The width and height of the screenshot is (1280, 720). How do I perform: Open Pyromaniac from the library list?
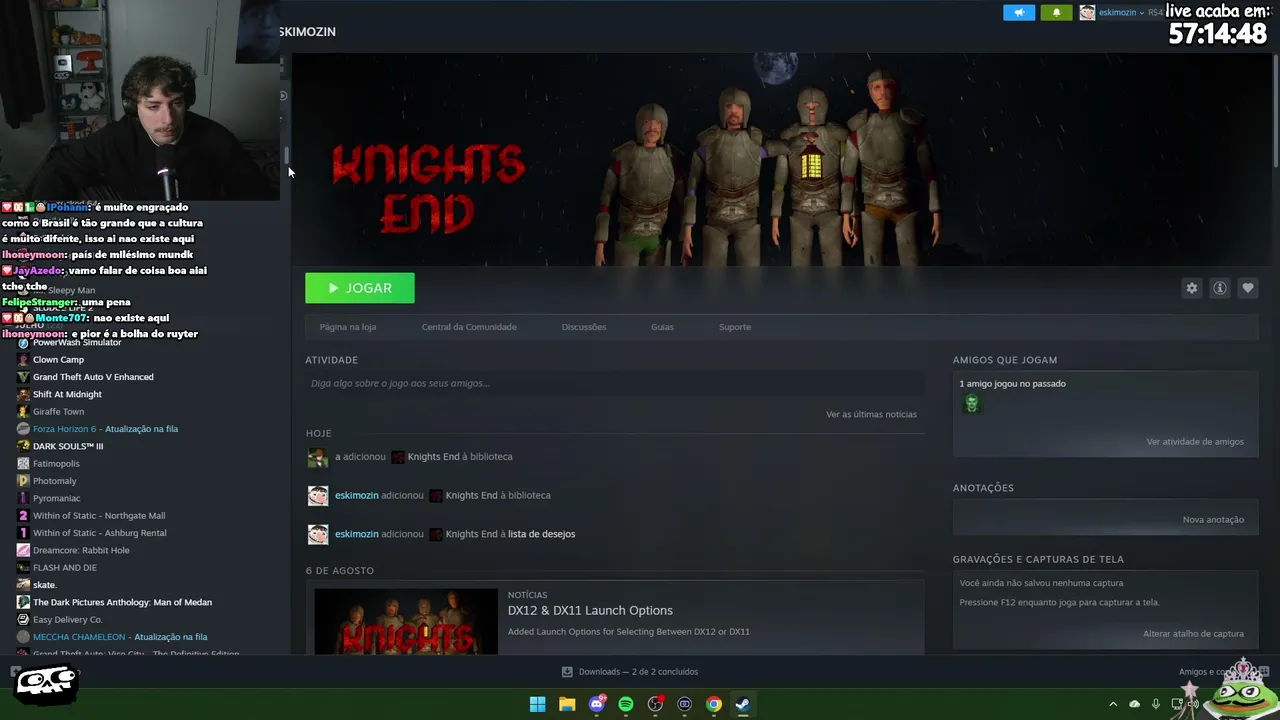pyautogui.click(x=56, y=498)
